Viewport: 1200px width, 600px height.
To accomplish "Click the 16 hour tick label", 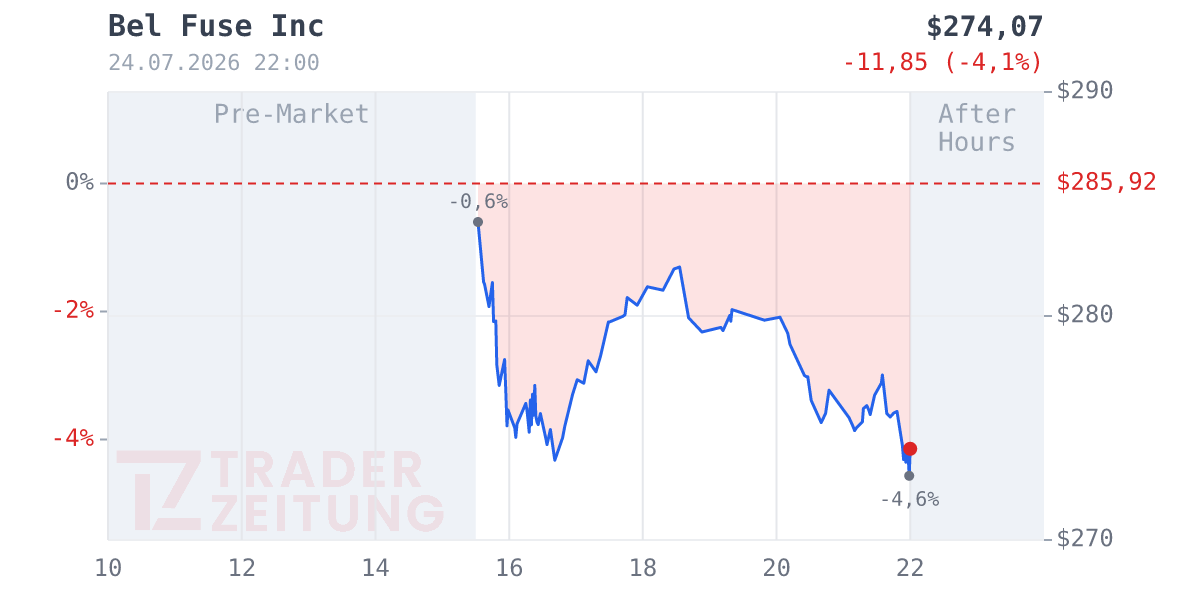I will tap(509, 568).
